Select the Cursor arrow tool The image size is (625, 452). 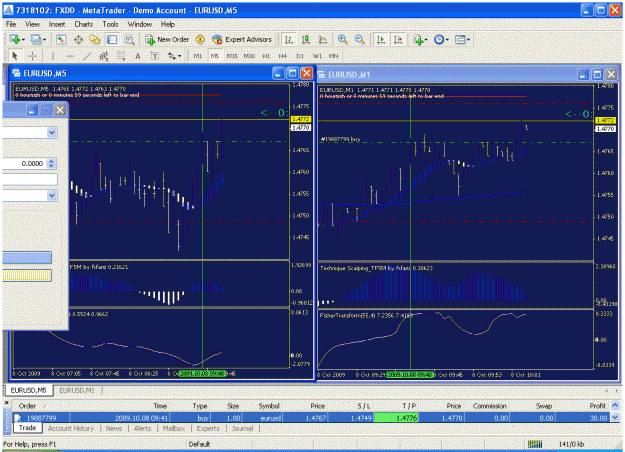tap(15, 56)
